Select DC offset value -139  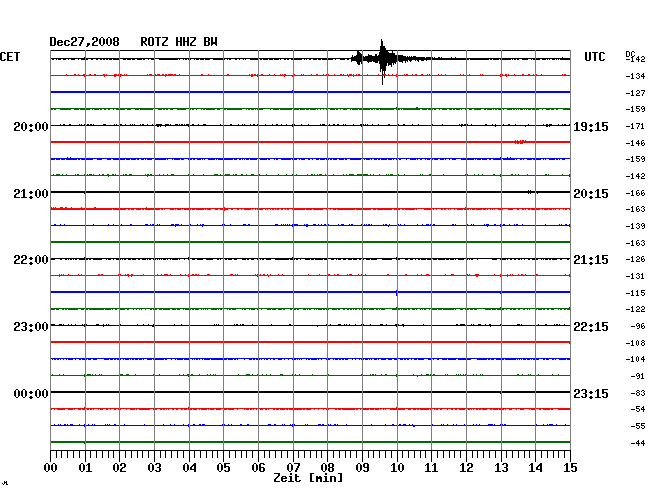click(x=635, y=226)
